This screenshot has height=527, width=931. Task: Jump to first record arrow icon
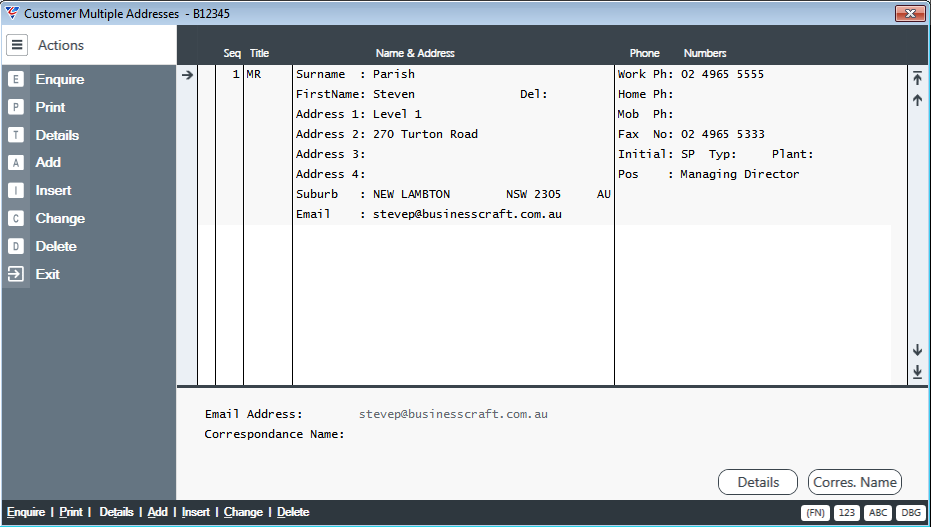[917, 78]
